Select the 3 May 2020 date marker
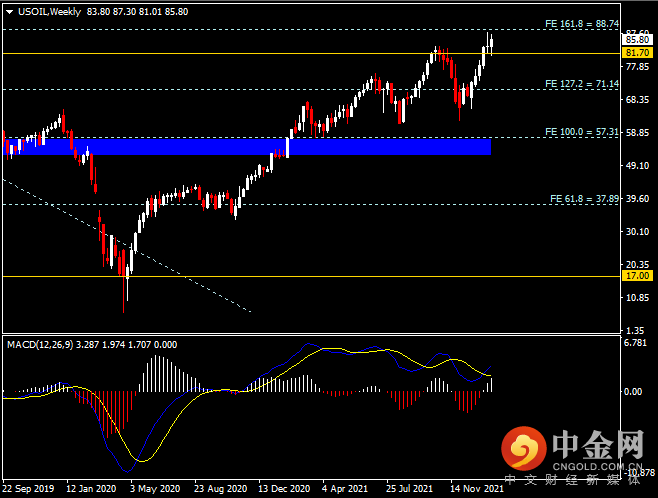658x498 pixels. click(155, 489)
